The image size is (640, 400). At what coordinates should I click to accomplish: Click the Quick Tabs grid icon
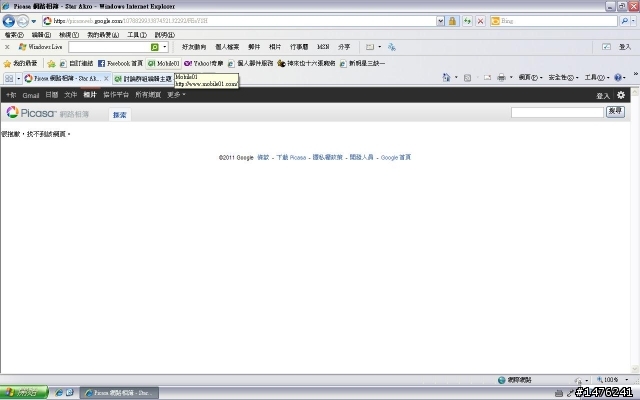(9, 78)
